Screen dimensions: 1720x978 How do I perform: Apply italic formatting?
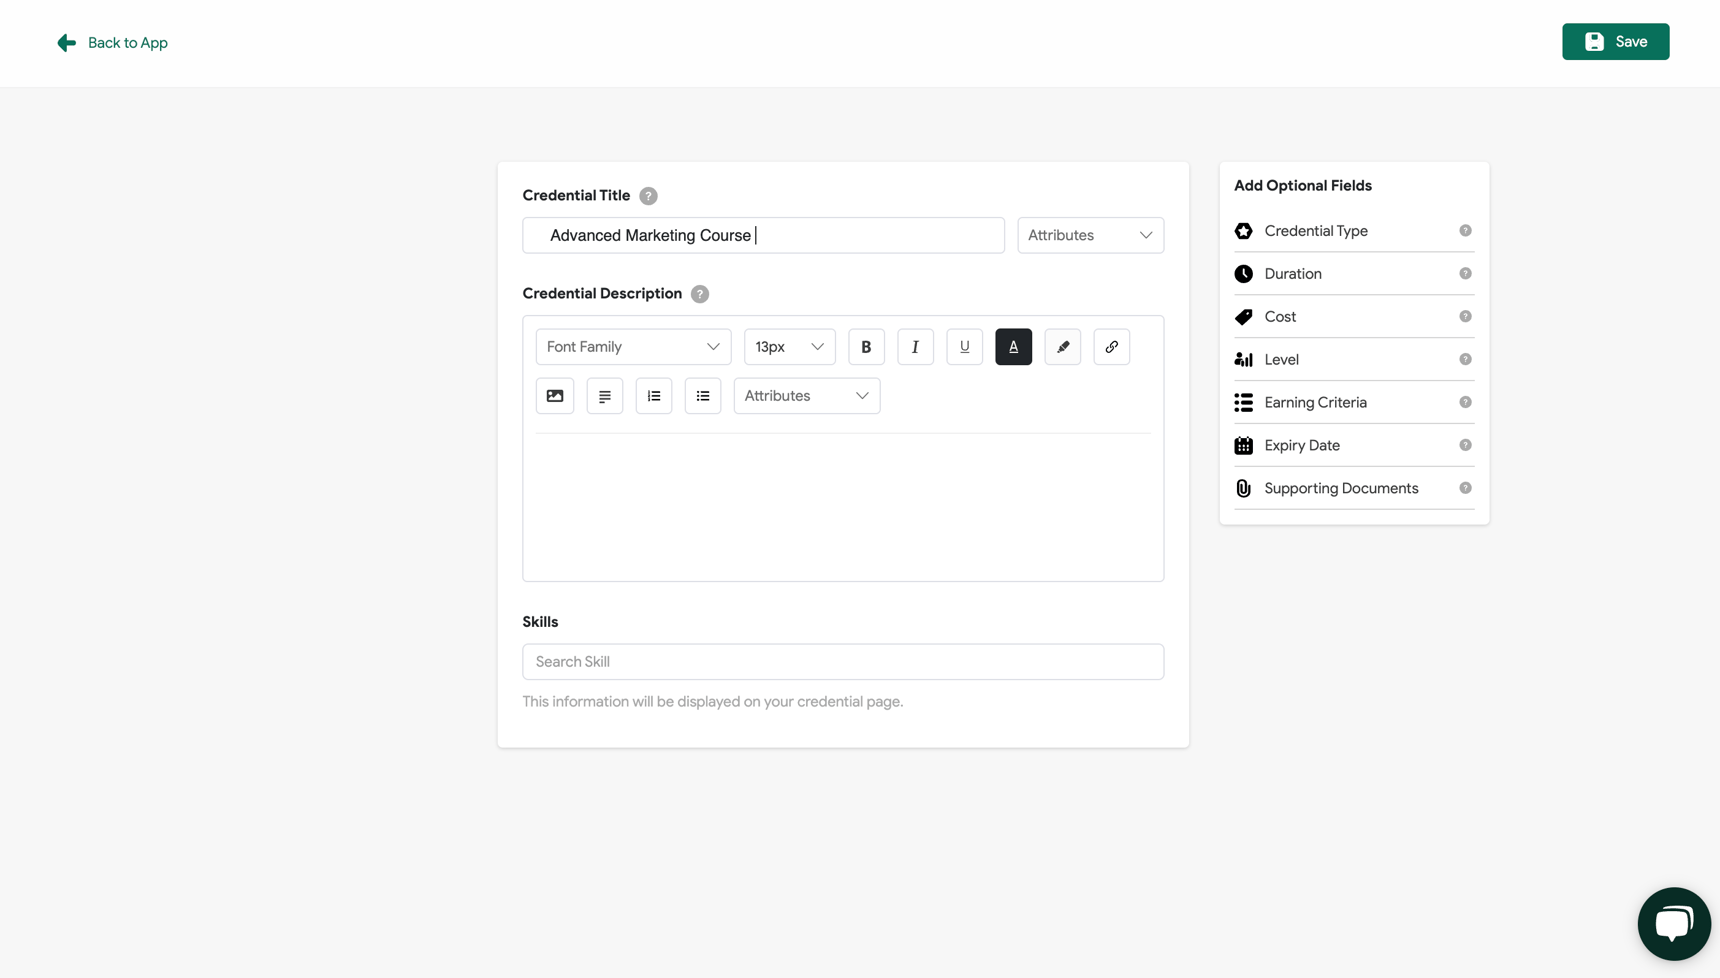(x=915, y=346)
